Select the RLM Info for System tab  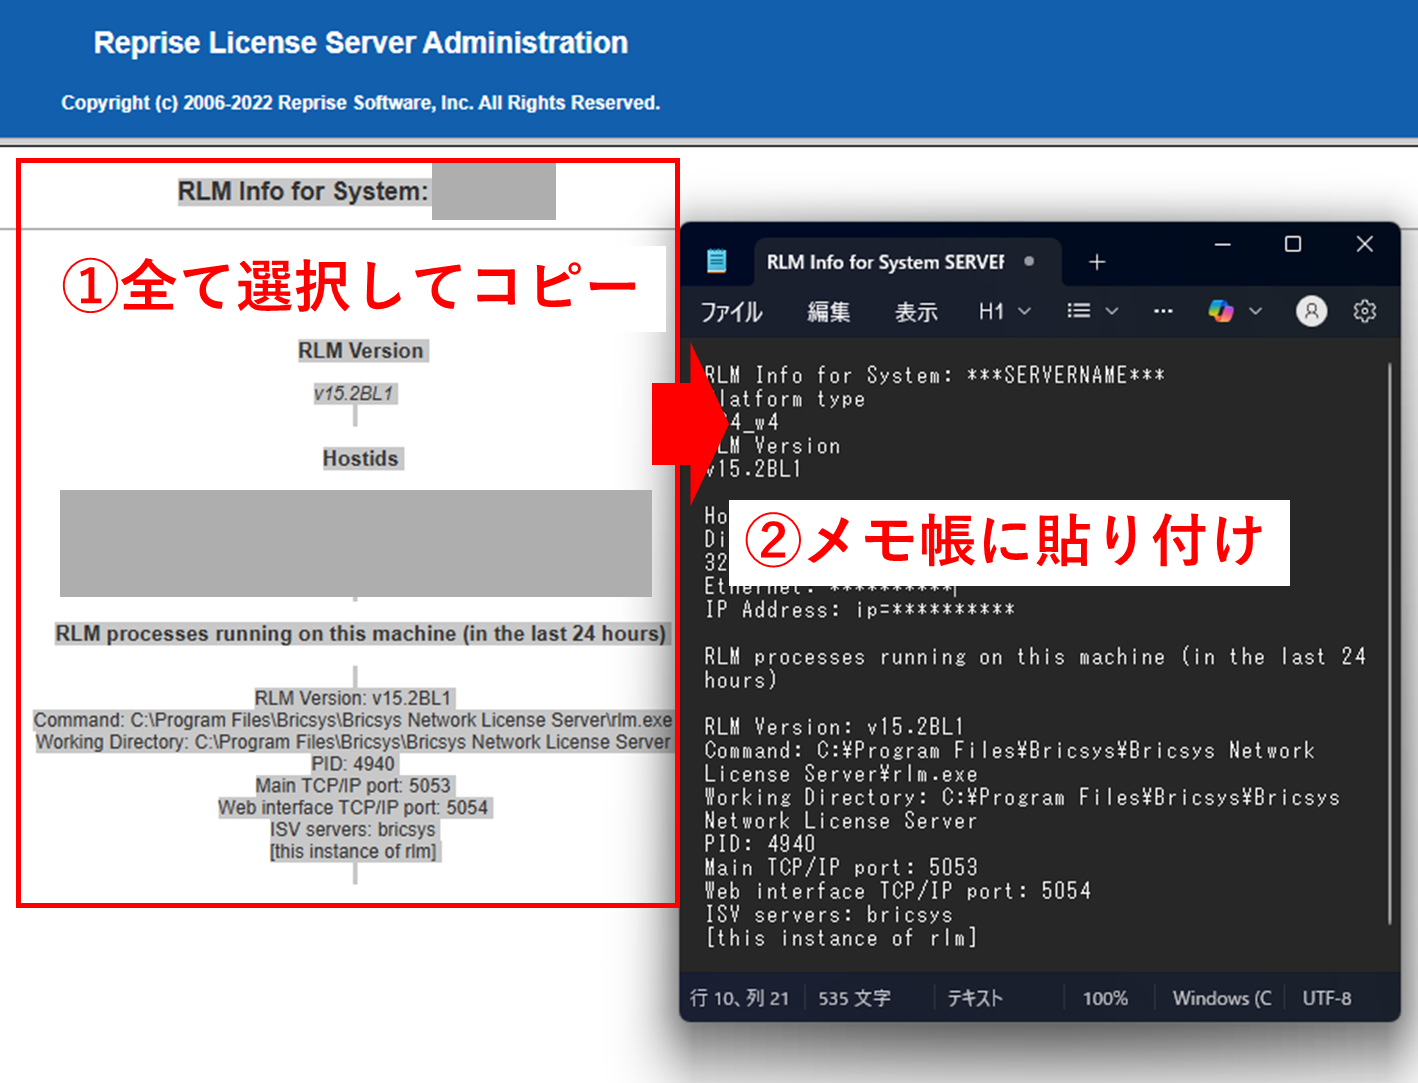[885, 262]
